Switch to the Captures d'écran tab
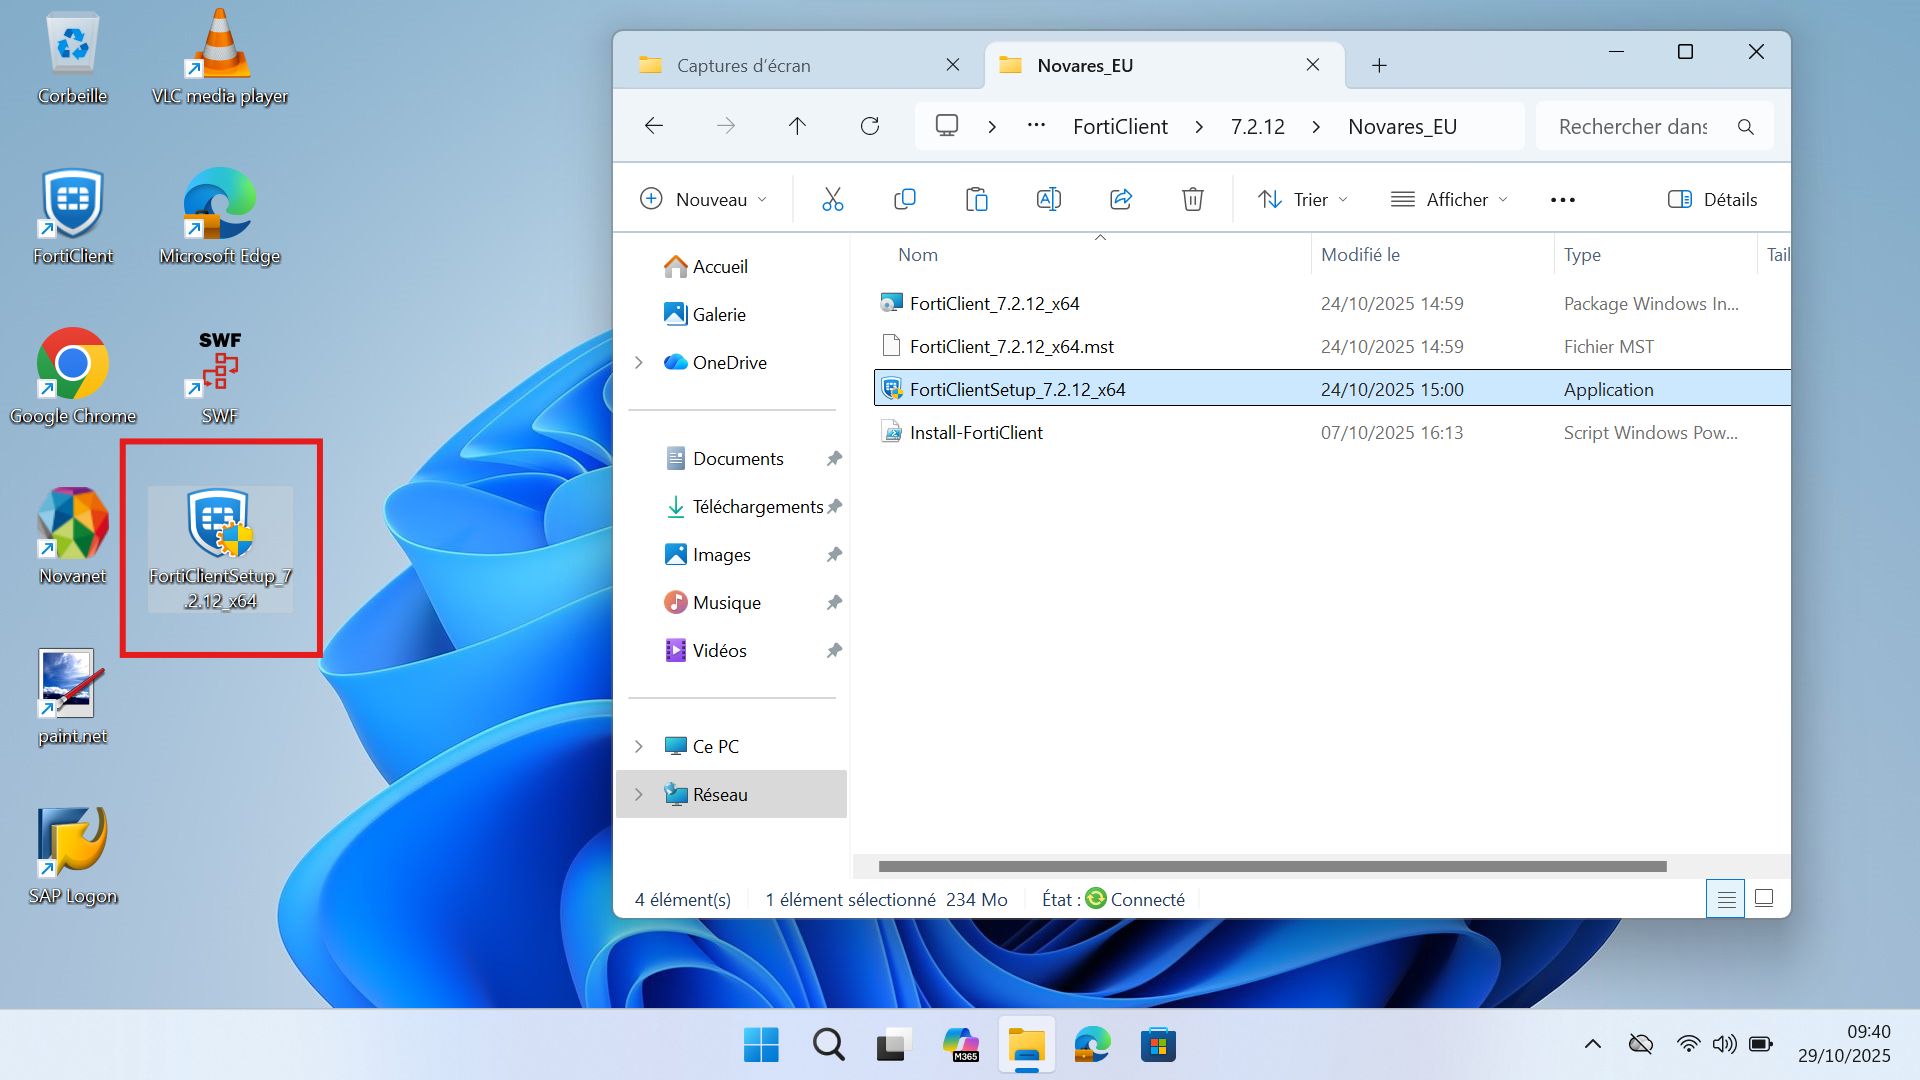 click(x=743, y=65)
